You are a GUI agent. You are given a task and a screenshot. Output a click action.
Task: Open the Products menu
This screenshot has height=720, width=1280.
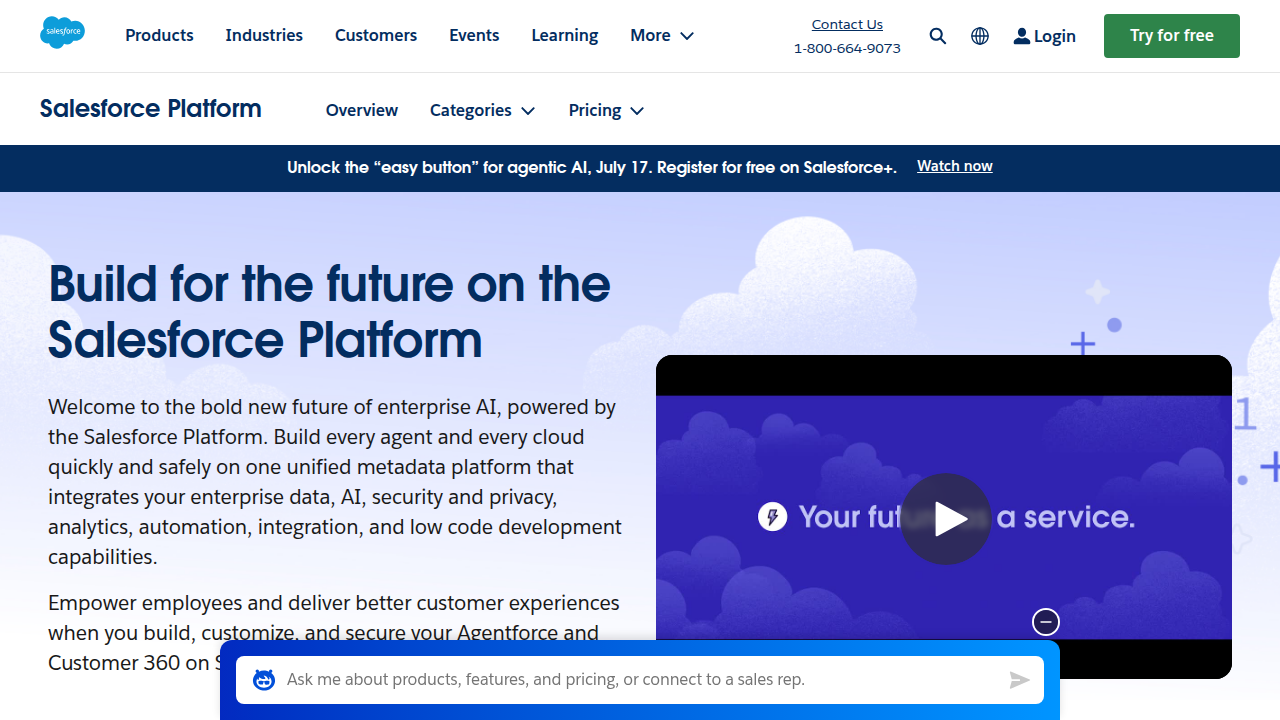[159, 35]
